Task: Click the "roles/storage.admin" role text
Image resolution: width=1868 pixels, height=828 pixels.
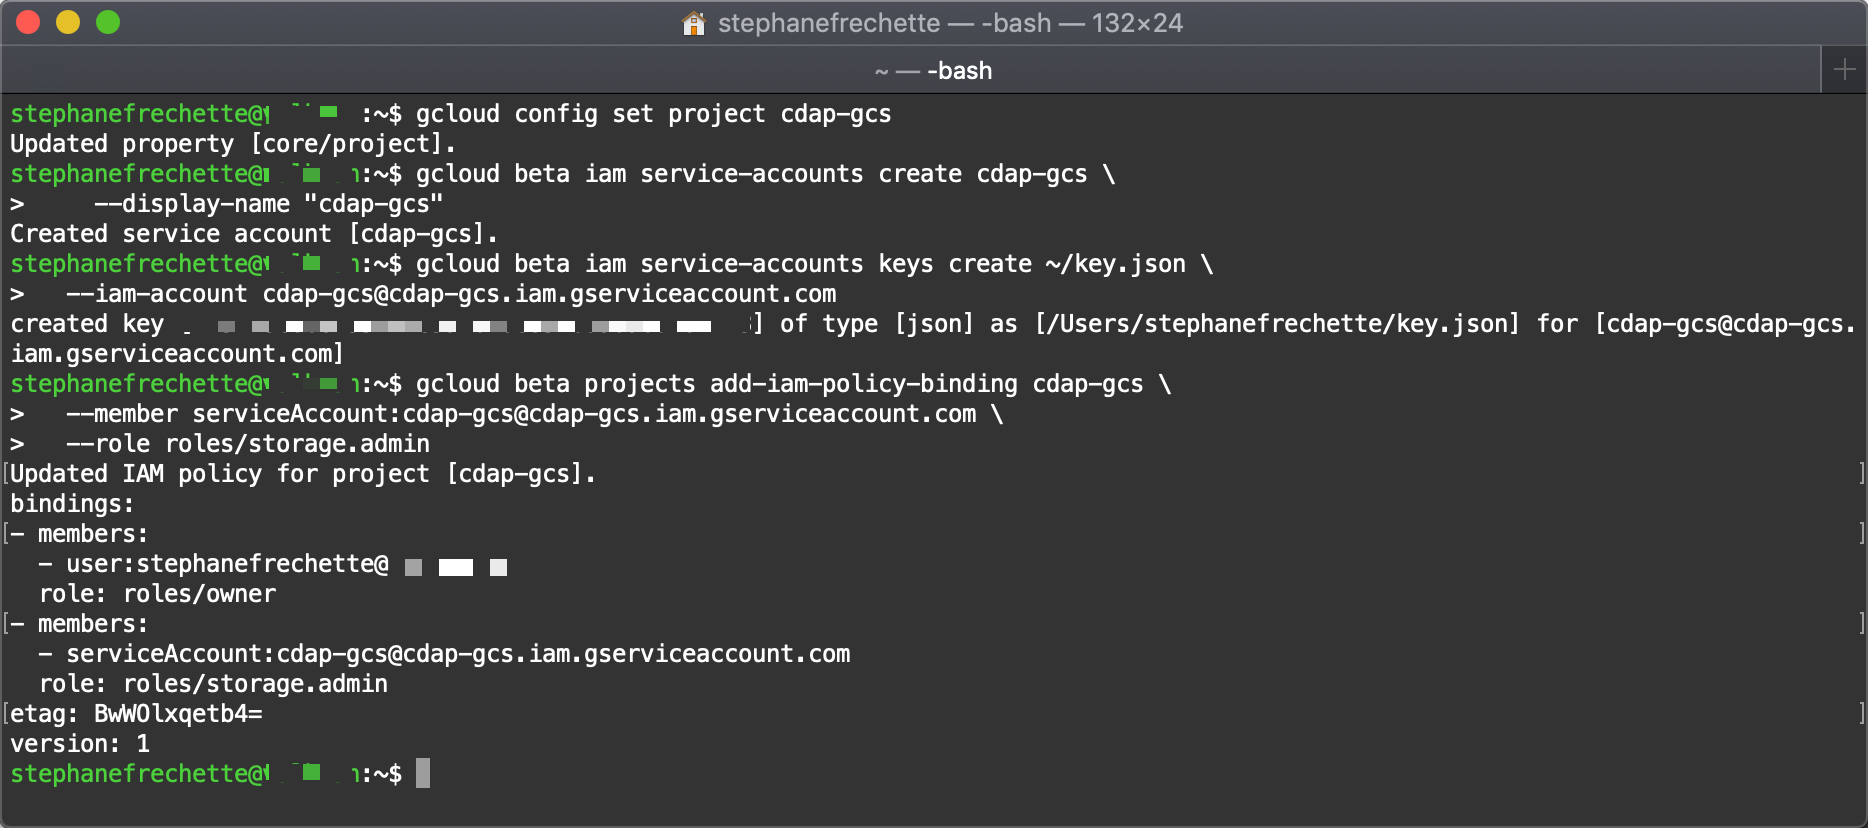Action: 255,683
